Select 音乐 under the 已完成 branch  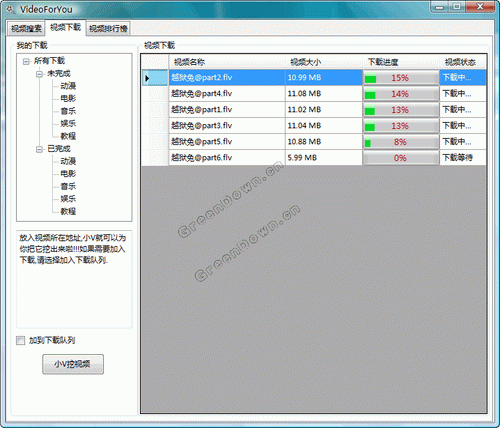[68, 186]
